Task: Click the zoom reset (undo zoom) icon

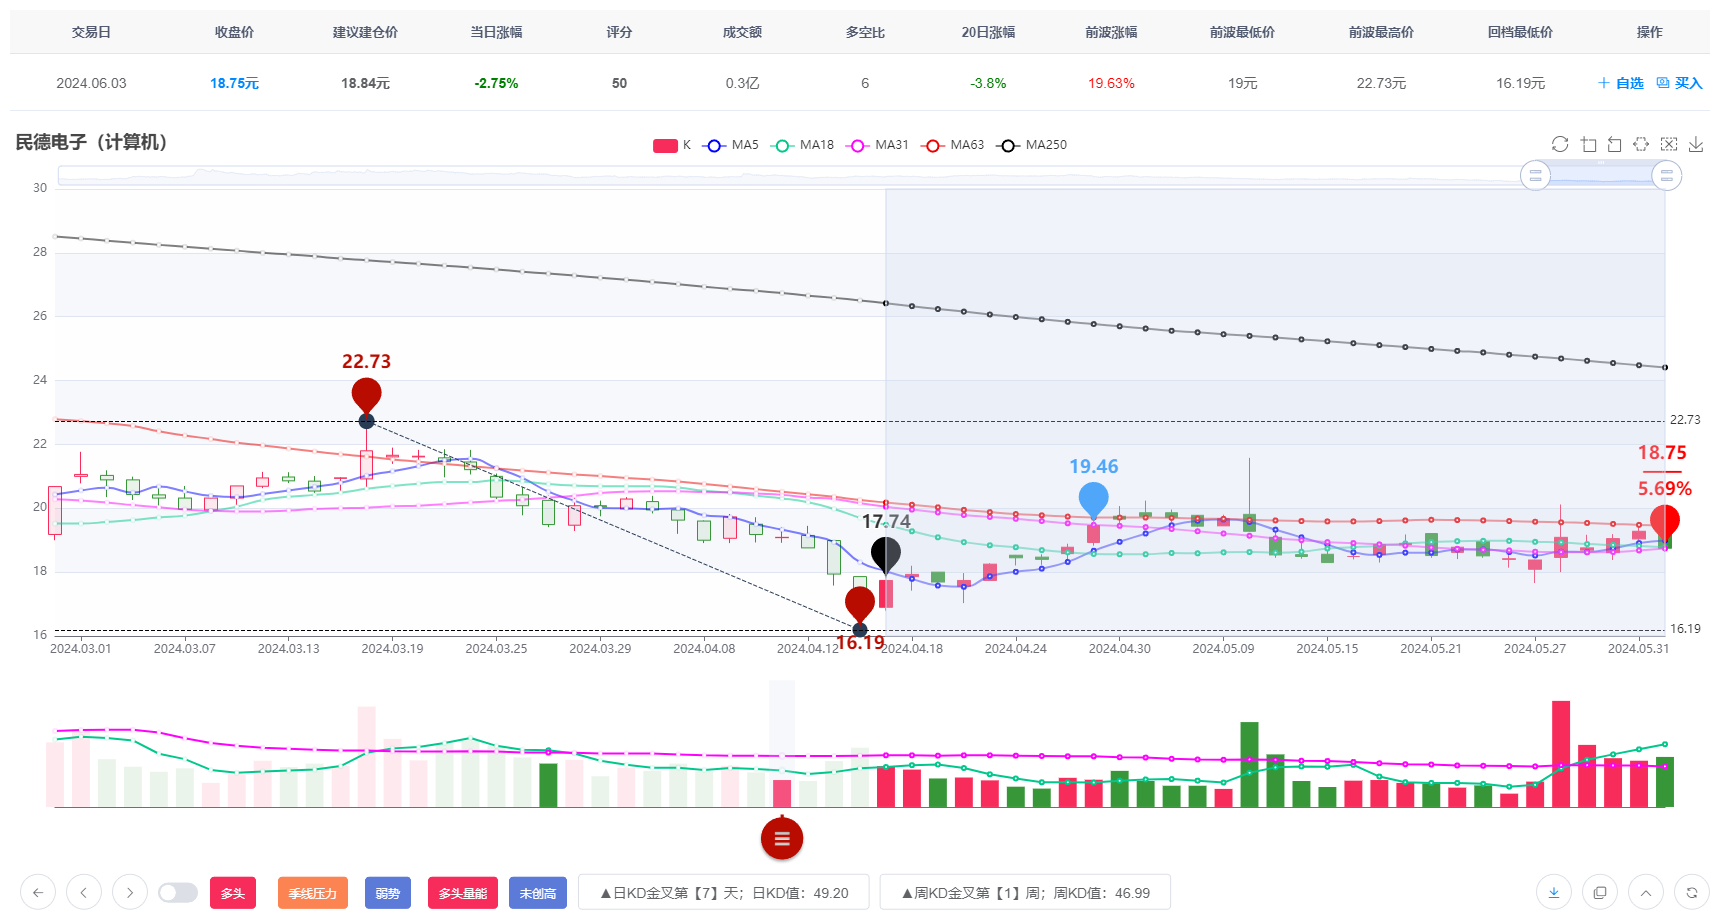Action: click(x=1614, y=144)
